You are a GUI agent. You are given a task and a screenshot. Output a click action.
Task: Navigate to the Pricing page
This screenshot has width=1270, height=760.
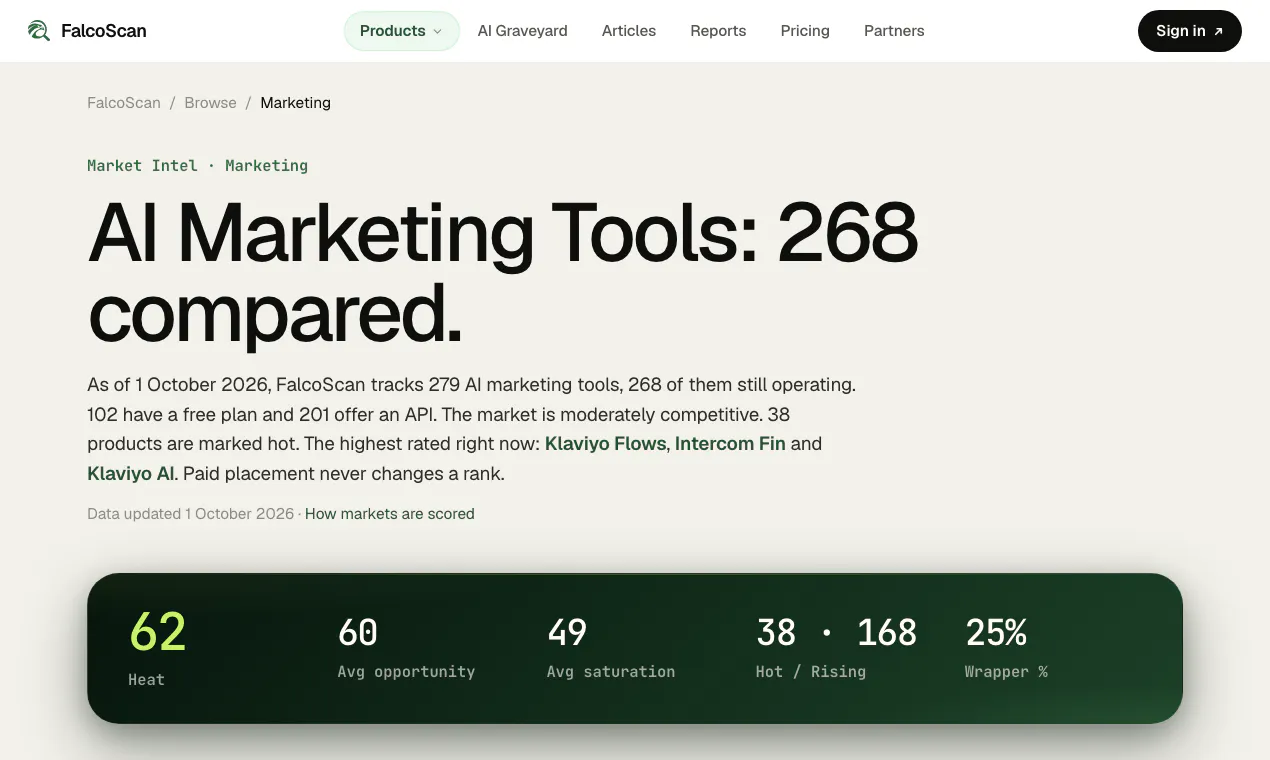point(805,31)
